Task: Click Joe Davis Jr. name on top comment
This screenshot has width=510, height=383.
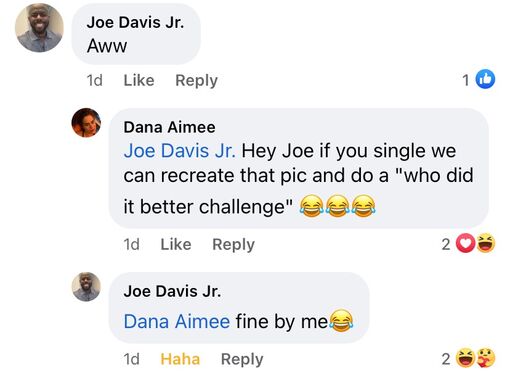Action: [135, 22]
